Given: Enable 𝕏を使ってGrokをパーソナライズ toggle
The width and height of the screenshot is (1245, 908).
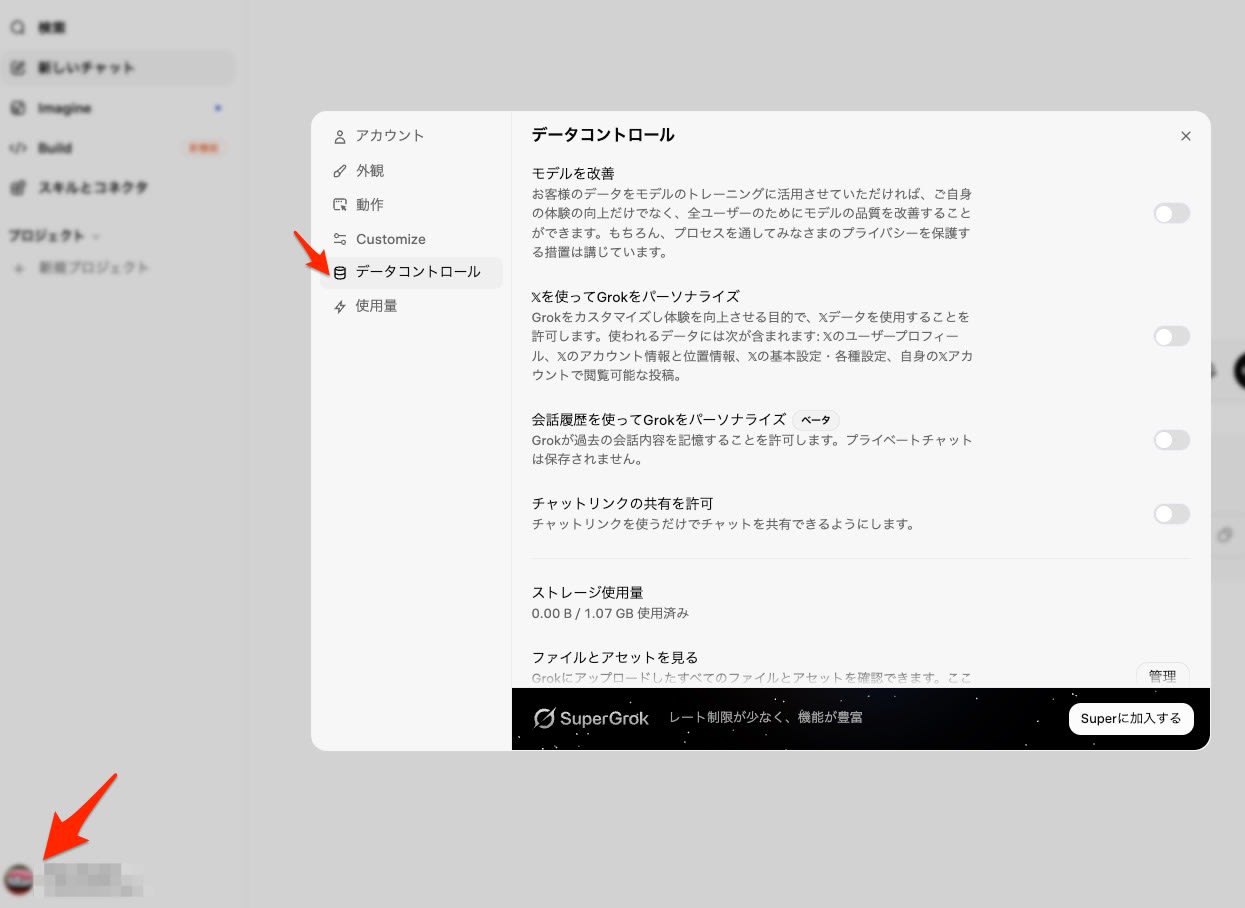Looking at the screenshot, I should (x=1172, y=336).
